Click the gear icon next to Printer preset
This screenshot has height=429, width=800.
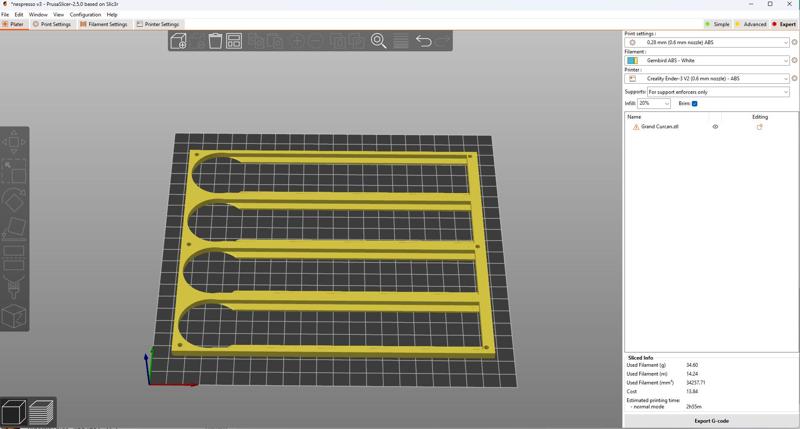[794, 79]
